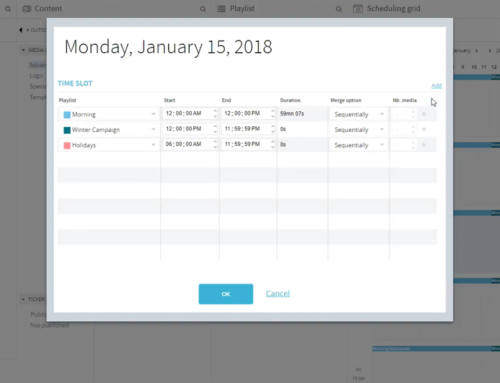This screenshot has height=383, width=500.
Task: Switch to Content tab in background window
Action: click(42, 9)
